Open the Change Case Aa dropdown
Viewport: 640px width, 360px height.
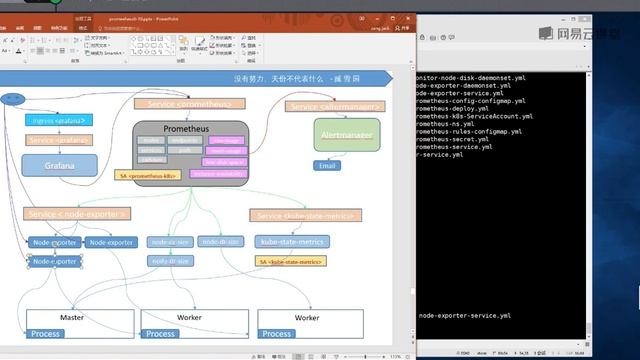(x=5, y=51)
